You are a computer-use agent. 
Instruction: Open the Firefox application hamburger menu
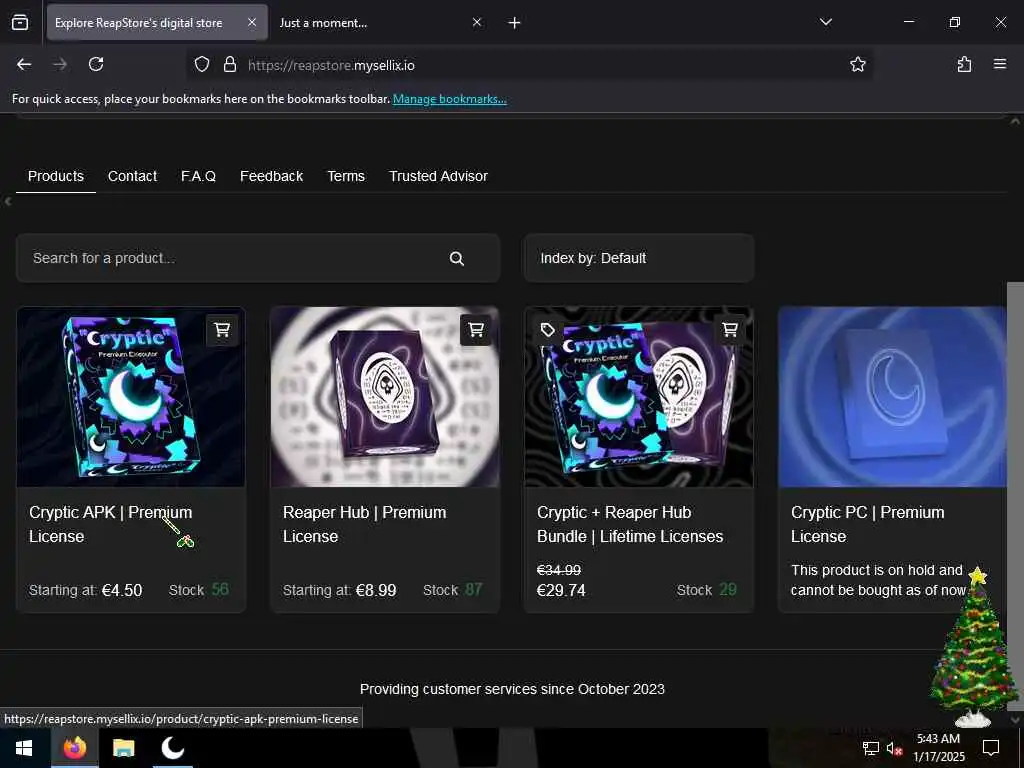tap(1000, 65)
